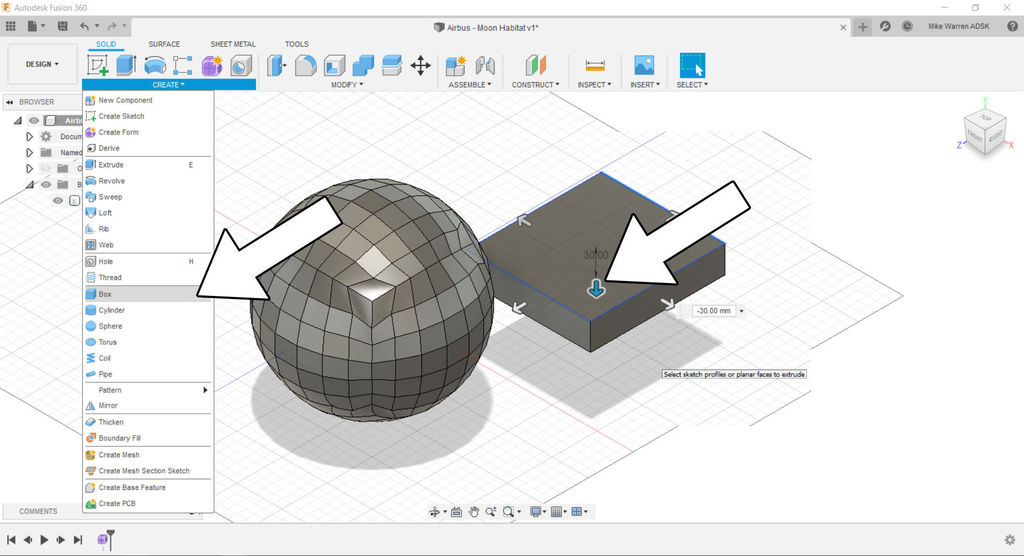Select Torus in the Create dropdown list
Screen dimensions: 1024x556
coord(107,342)
